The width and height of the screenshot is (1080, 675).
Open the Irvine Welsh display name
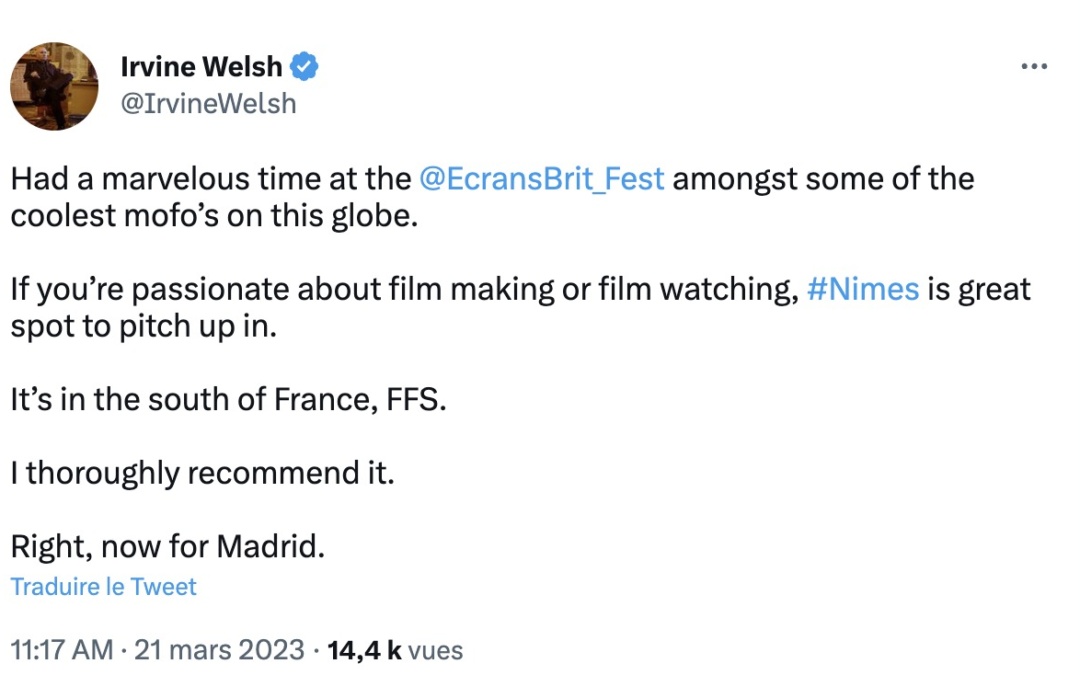tap(201, 67)
